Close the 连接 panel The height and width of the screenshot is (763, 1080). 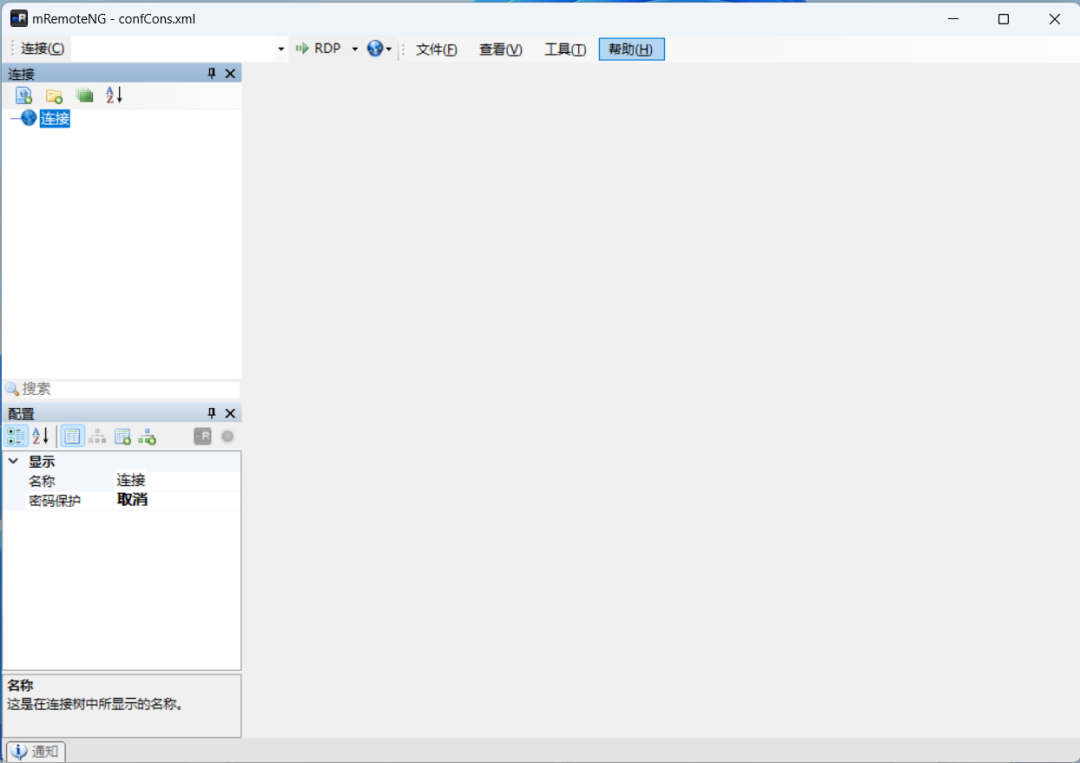pyautogui.click(x=230, y=73)
